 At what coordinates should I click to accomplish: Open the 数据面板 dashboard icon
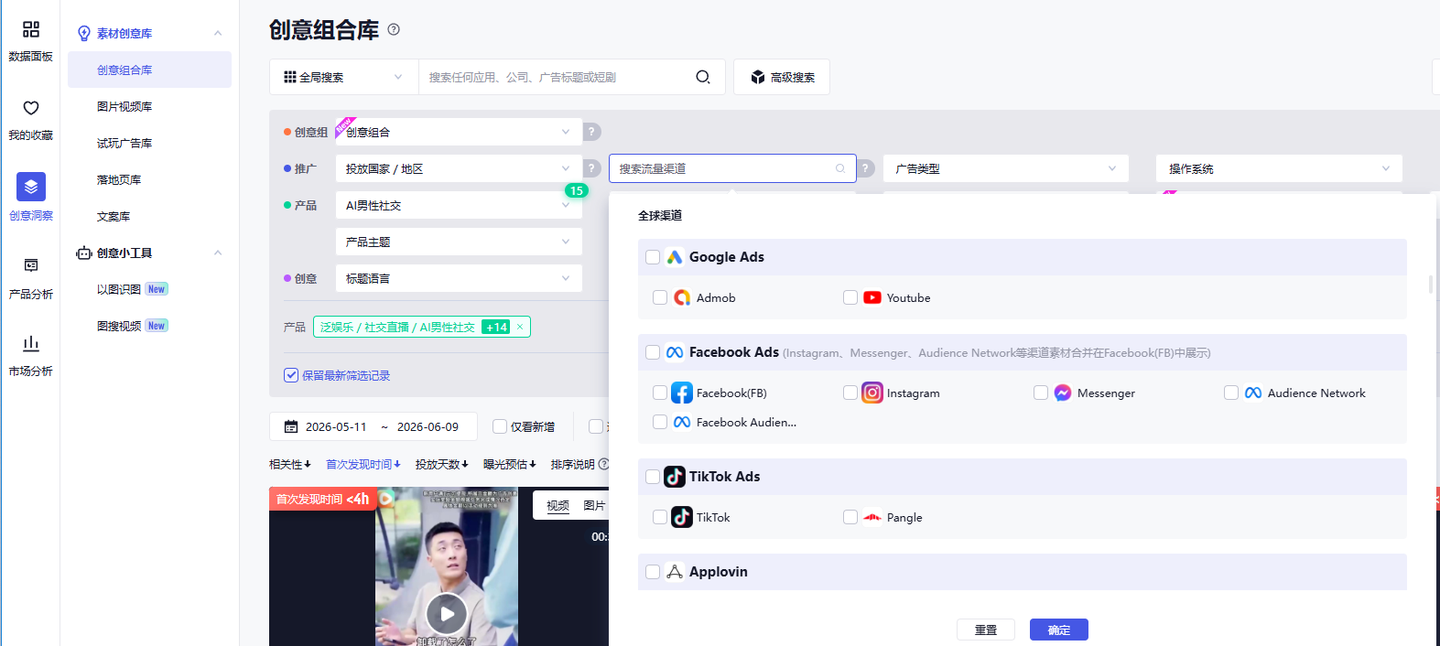coord(31,29)
